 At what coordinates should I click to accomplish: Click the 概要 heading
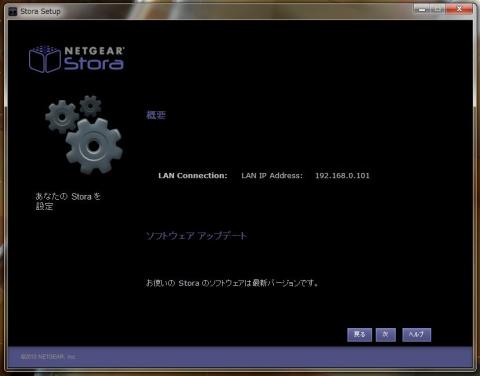click(156, 115)
